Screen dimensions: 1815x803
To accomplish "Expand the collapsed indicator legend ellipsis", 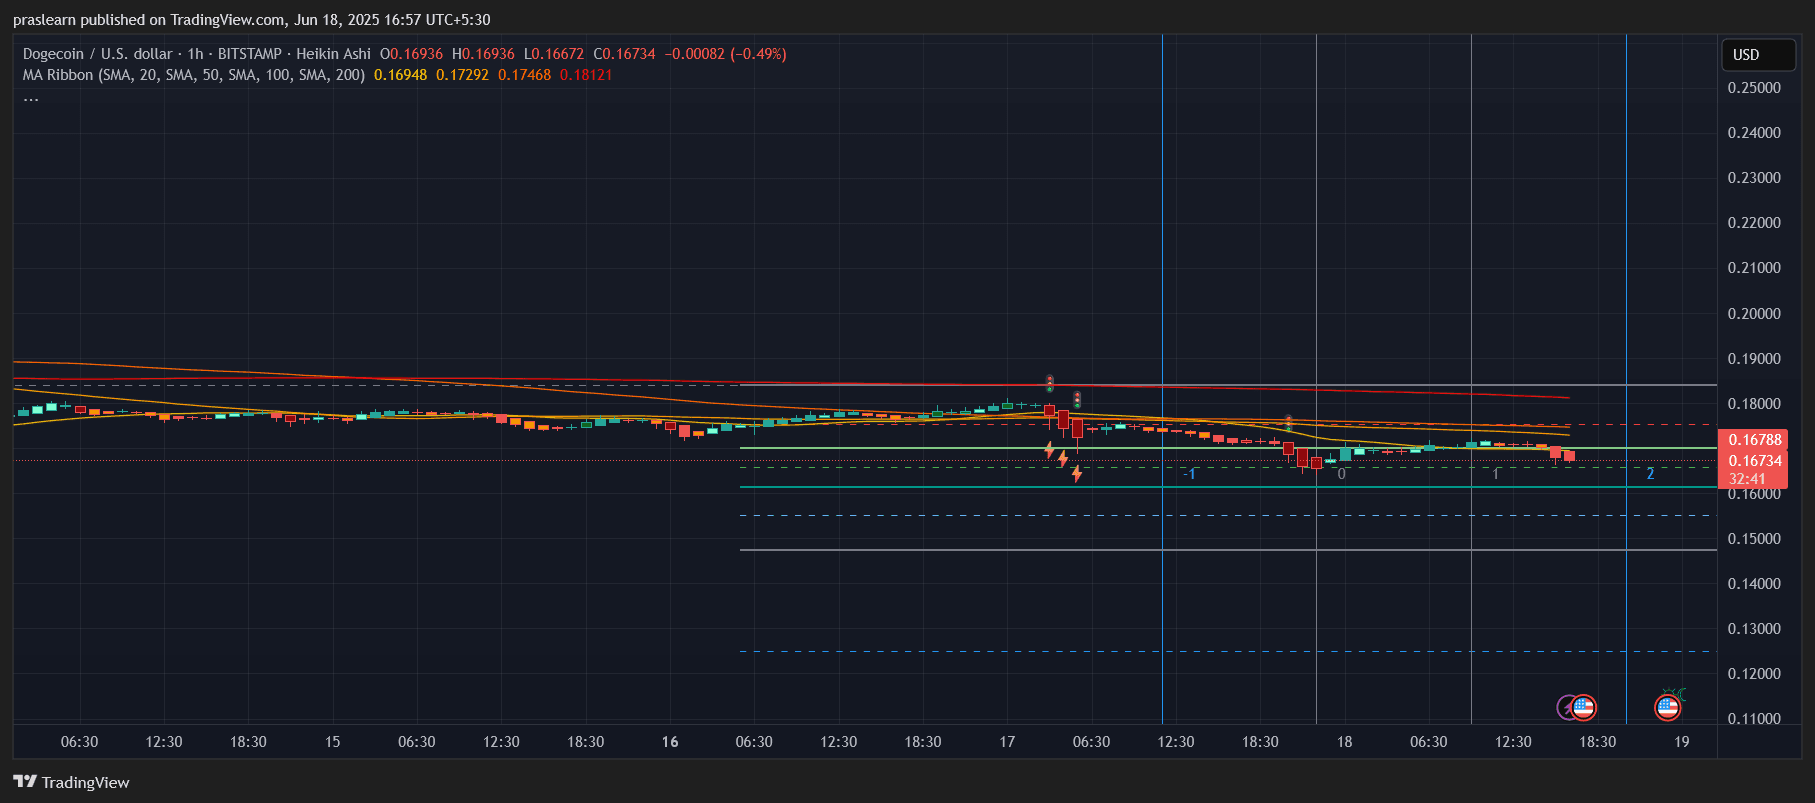I will [x=31, y=98].
